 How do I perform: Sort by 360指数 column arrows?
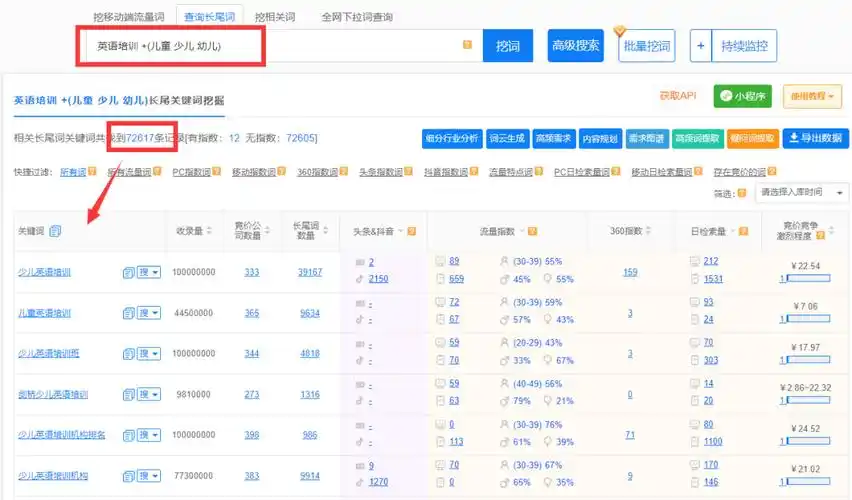pyautogui.click(x=648, y=231)
